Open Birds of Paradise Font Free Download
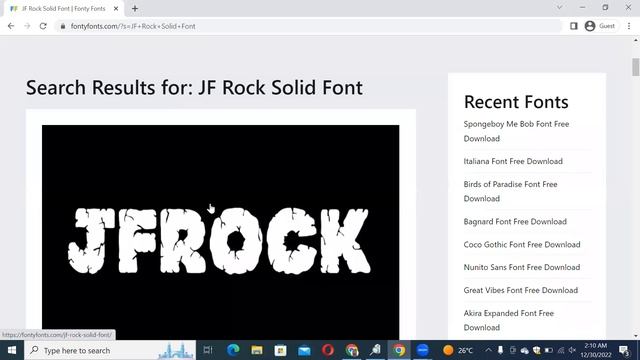This screenshot has height=360, width=640. point(510,191)
